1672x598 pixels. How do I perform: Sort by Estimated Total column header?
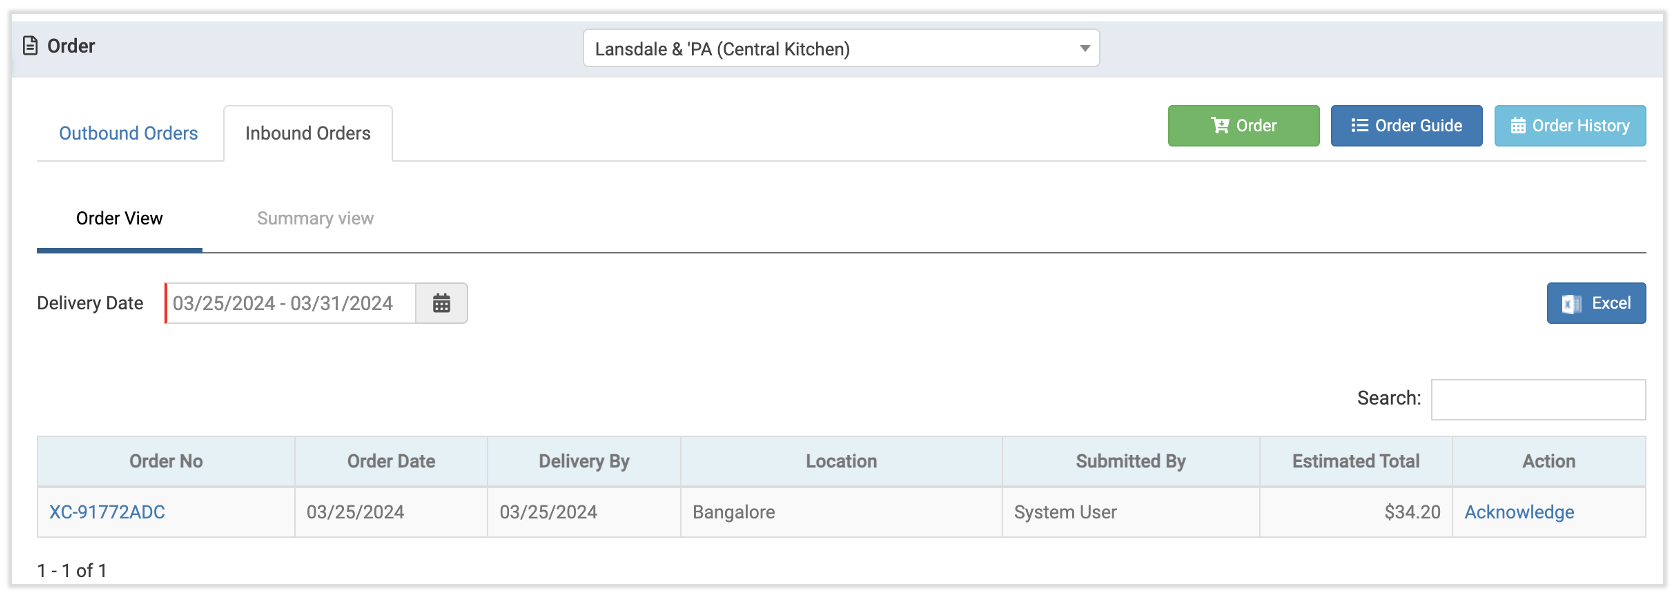pos(1355,461)
